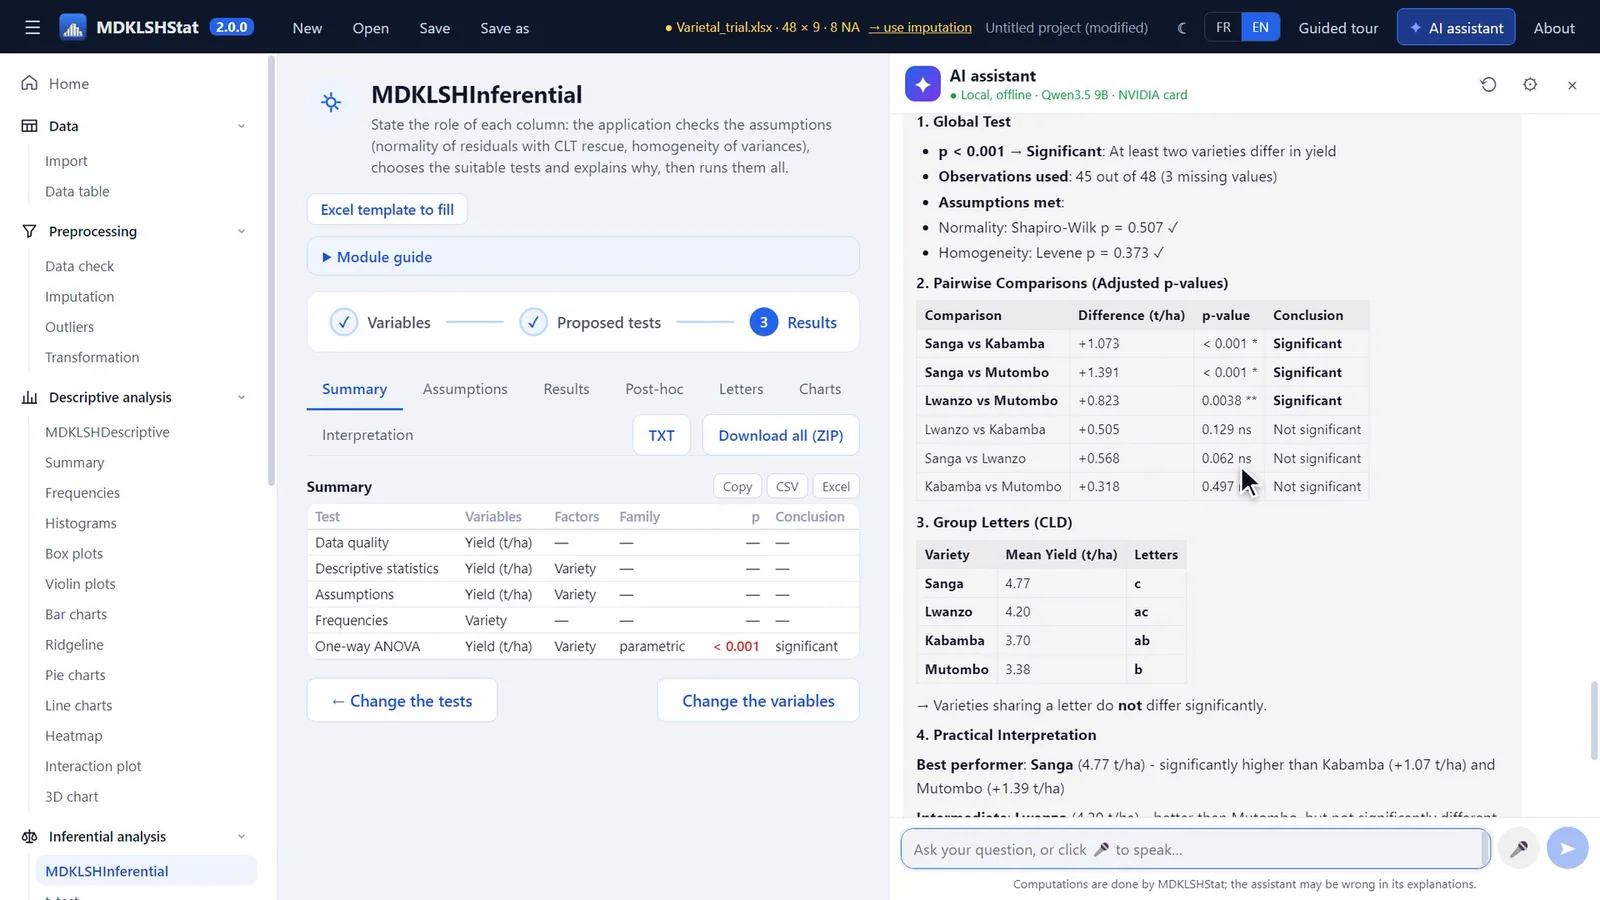Image resolution: width=1600 pixels, height=900 pixels.
Task: Collapse Descriptive analysis section chevron
Action: coord(241,397)
